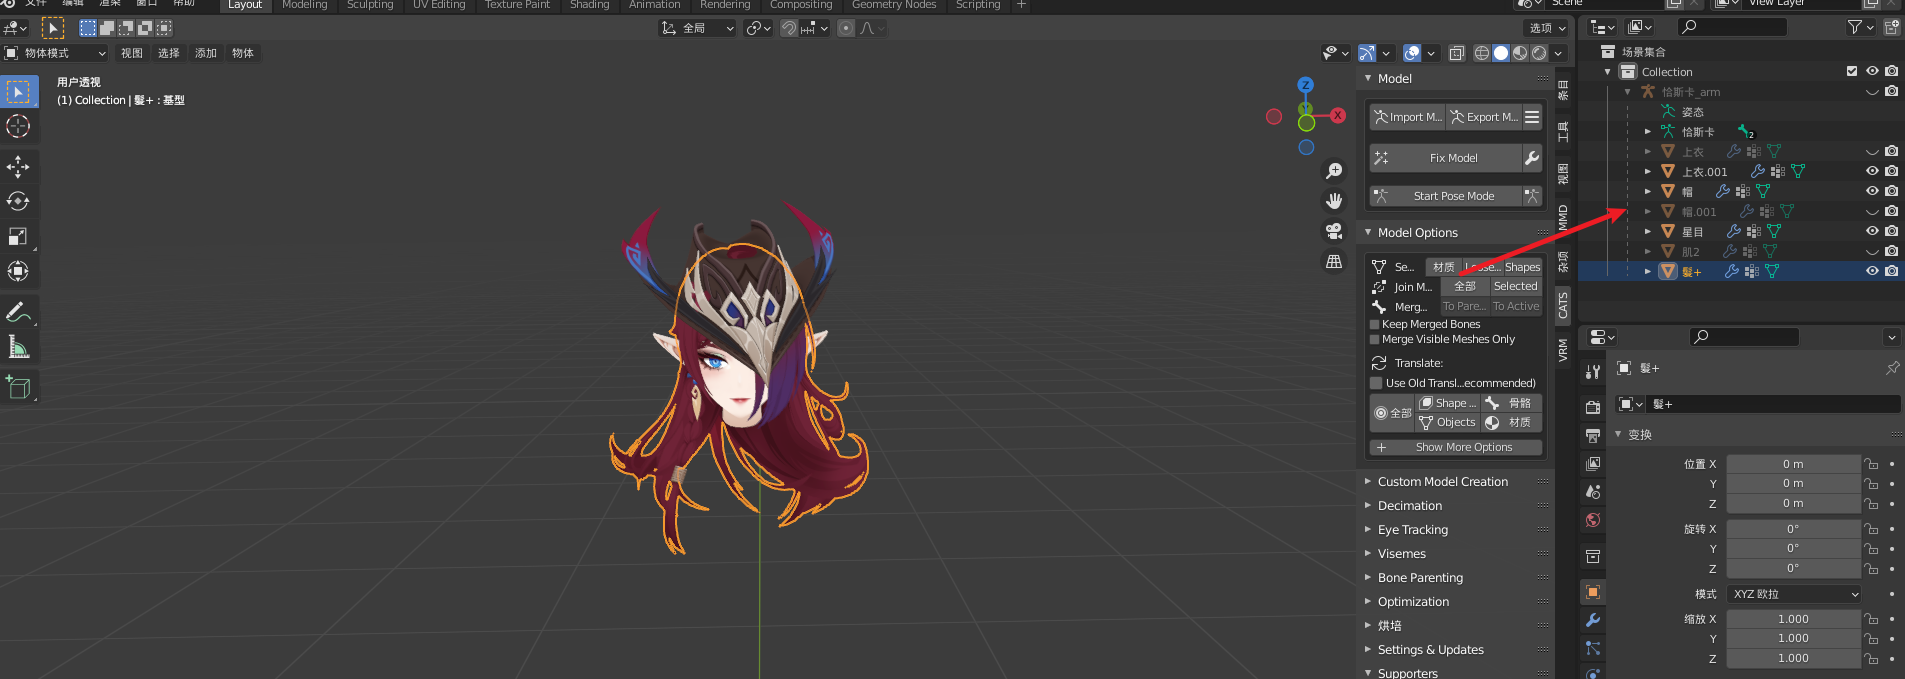
Task: Select the Transform tool
Action: pyautogui.click(x=18, y=271)
